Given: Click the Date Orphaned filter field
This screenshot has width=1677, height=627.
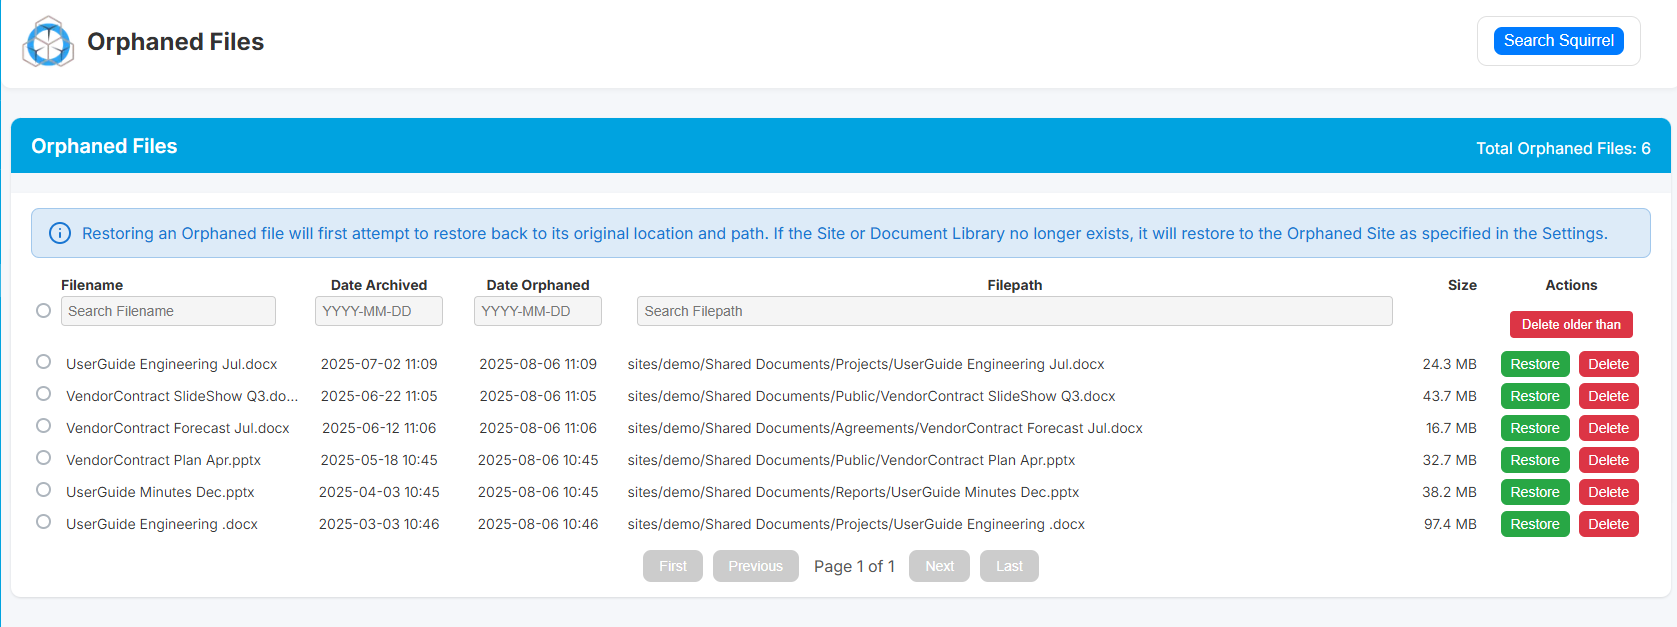Looking at the screenshot, I should tap(537, 311).
